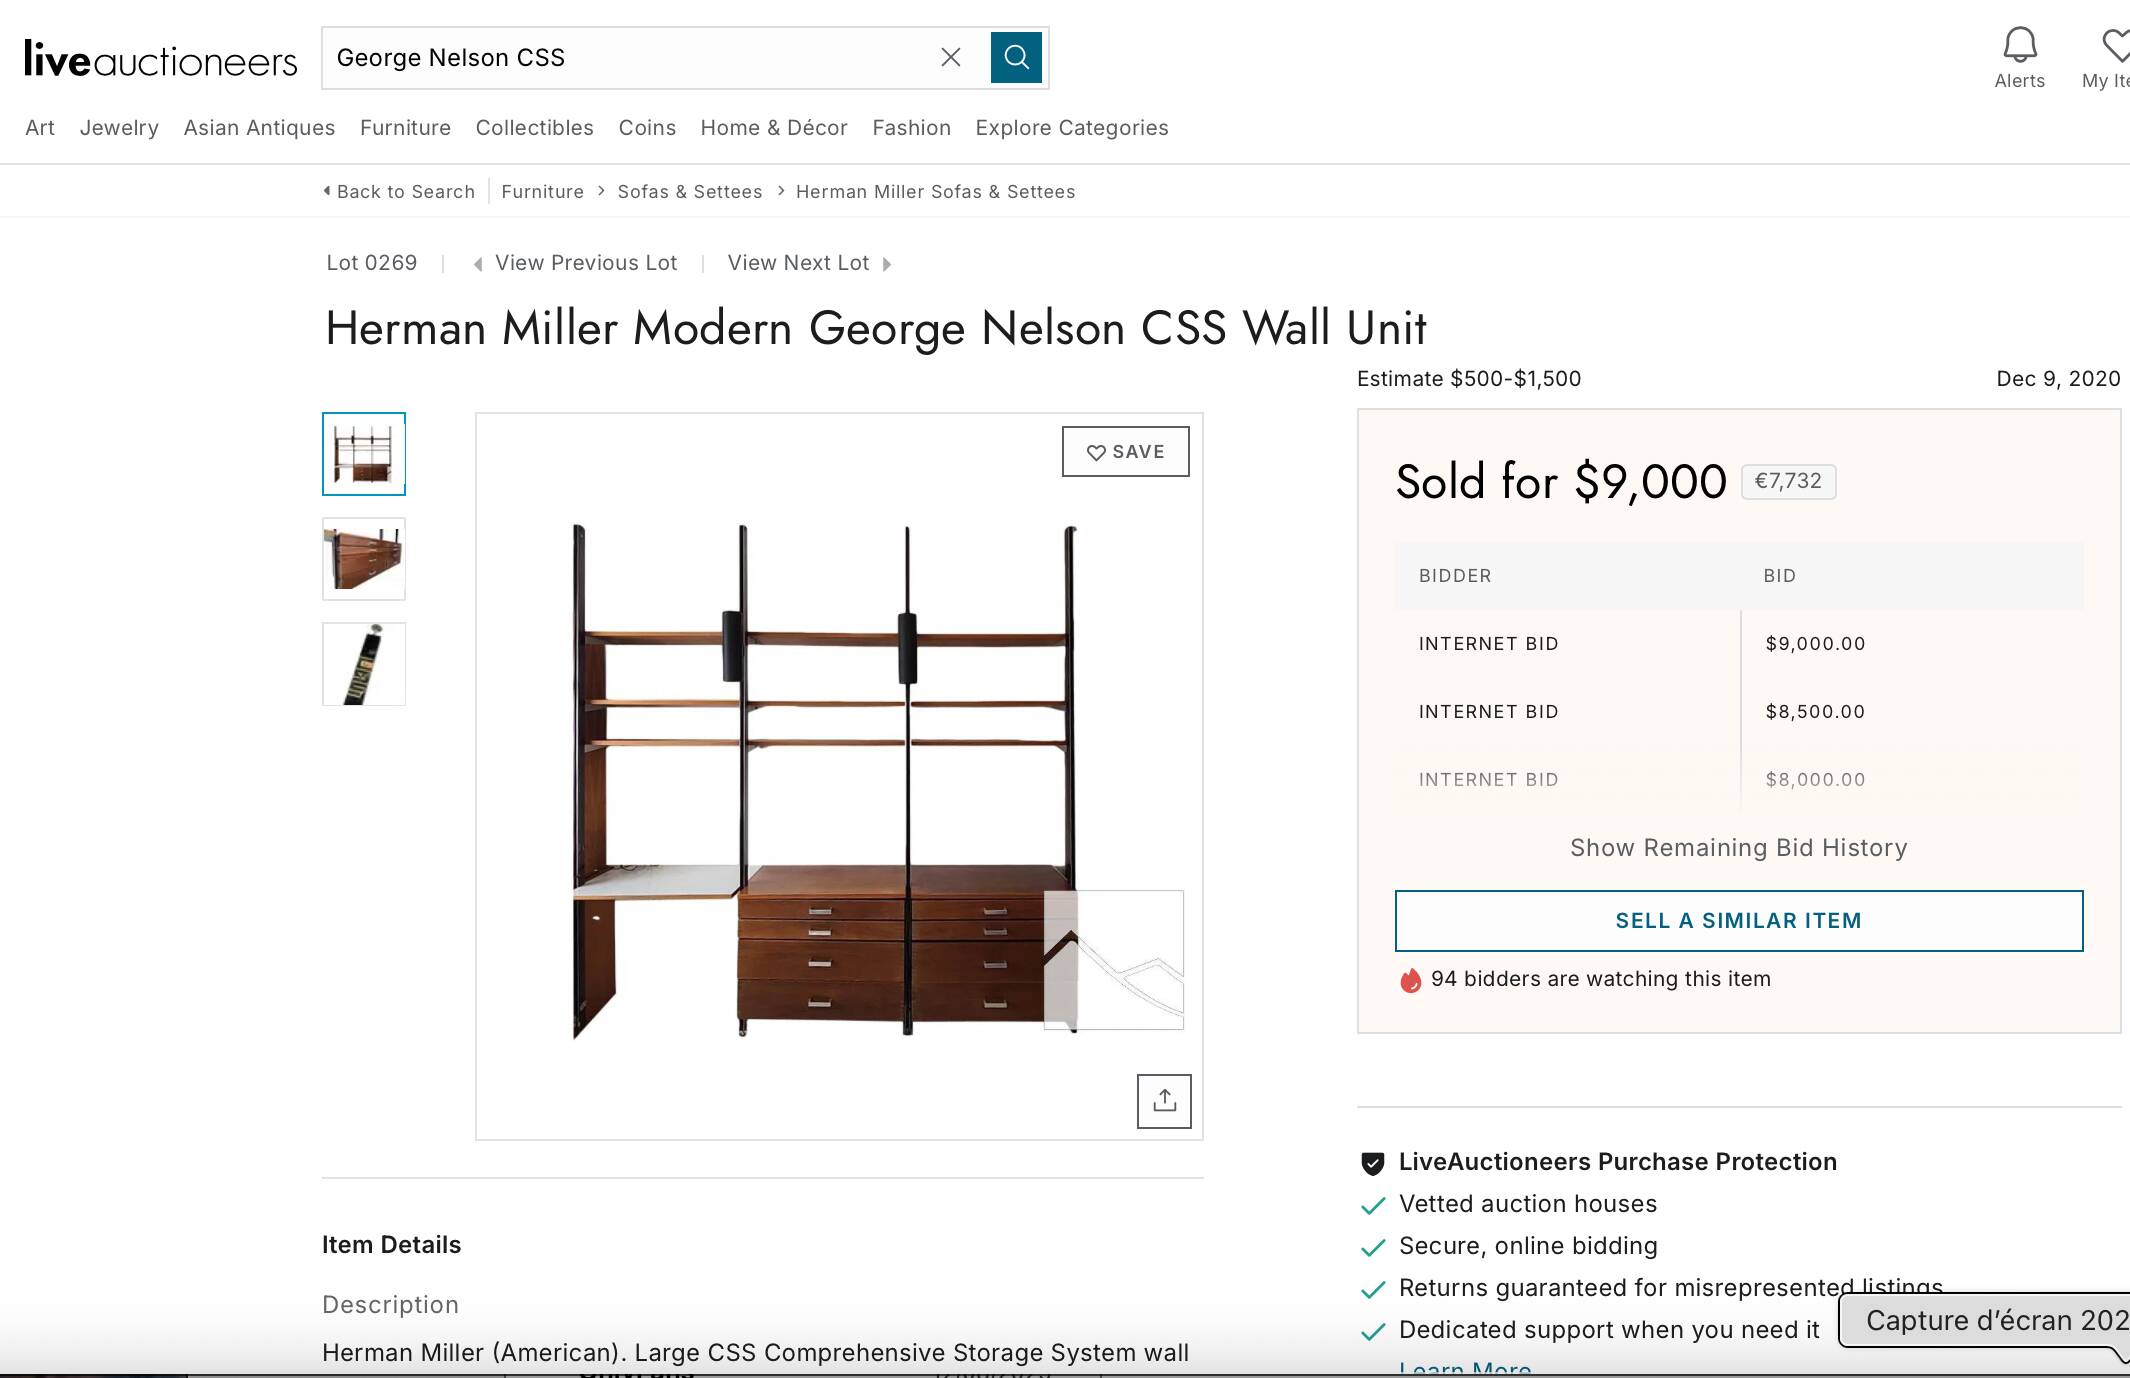Open Alerts via the bell icon

(2018, 43)
